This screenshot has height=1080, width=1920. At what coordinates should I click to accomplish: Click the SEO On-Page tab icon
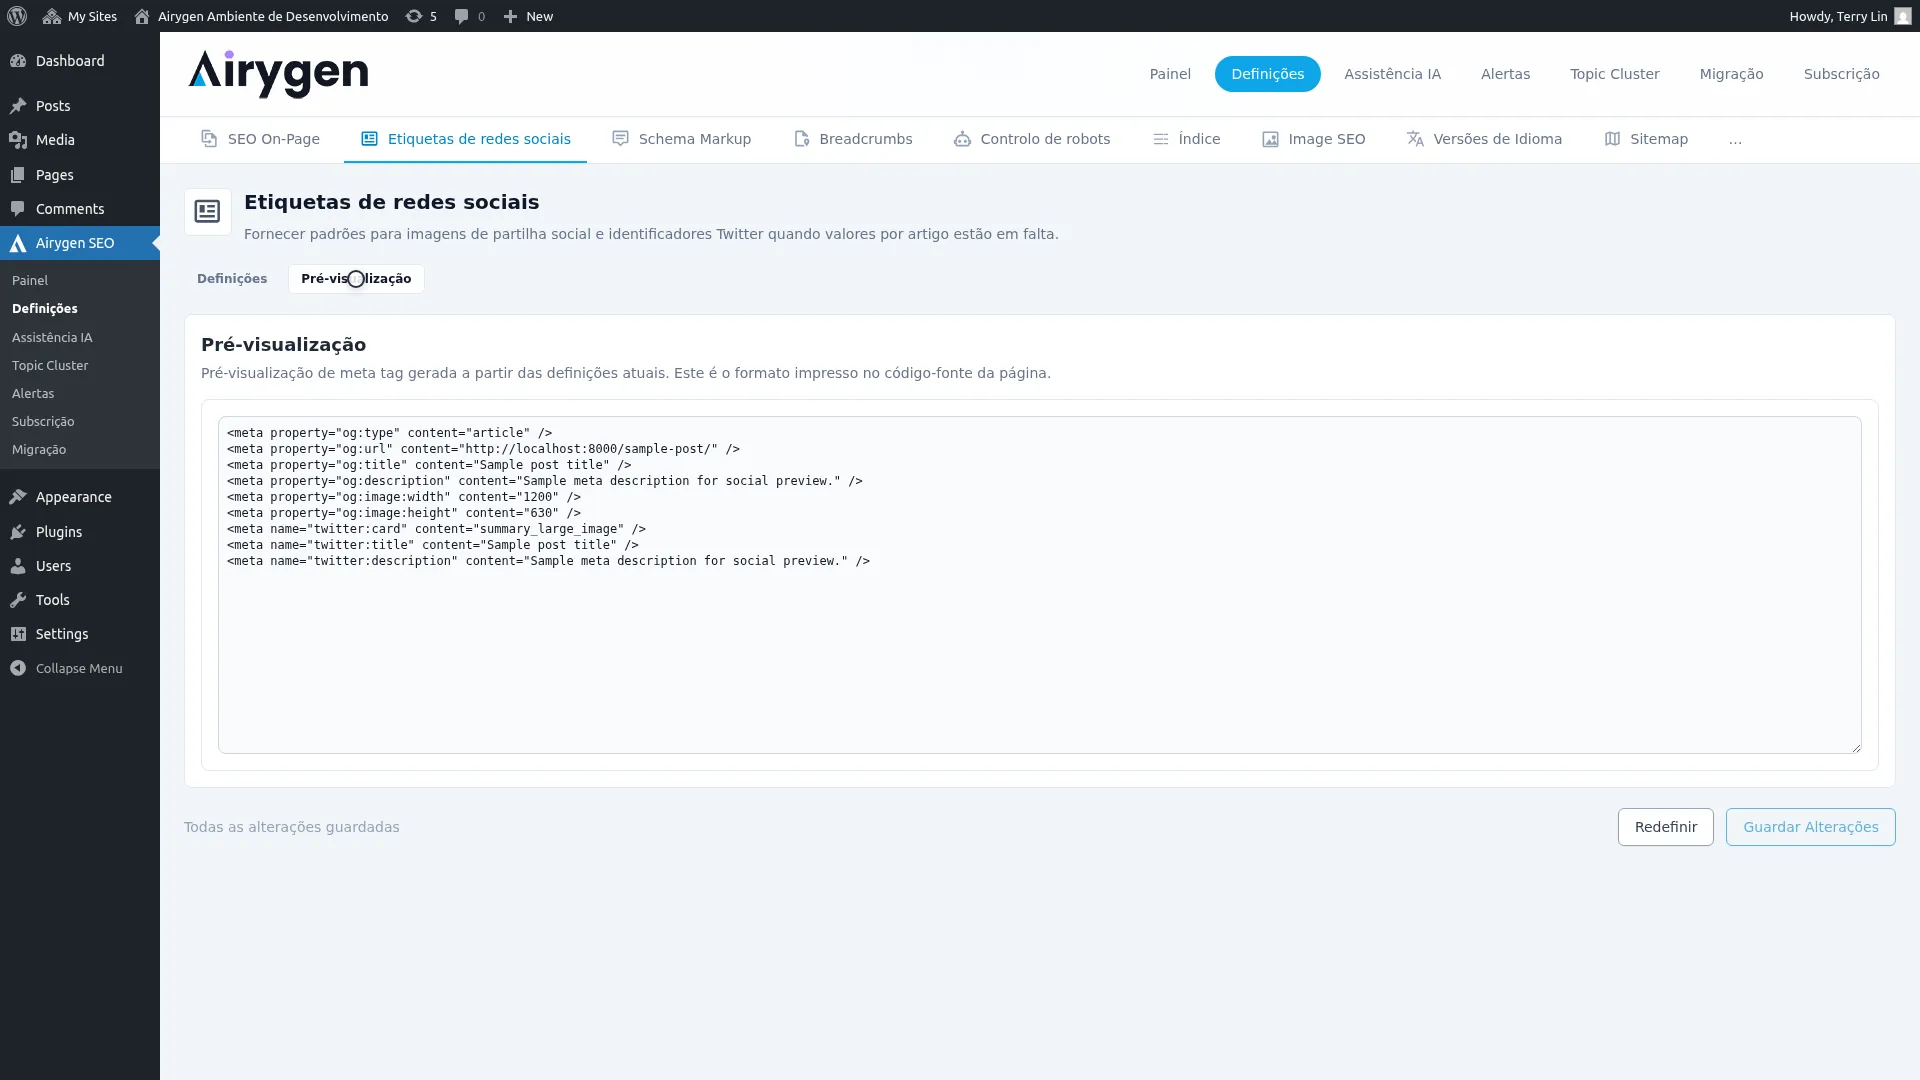click(x=209, y=139)
